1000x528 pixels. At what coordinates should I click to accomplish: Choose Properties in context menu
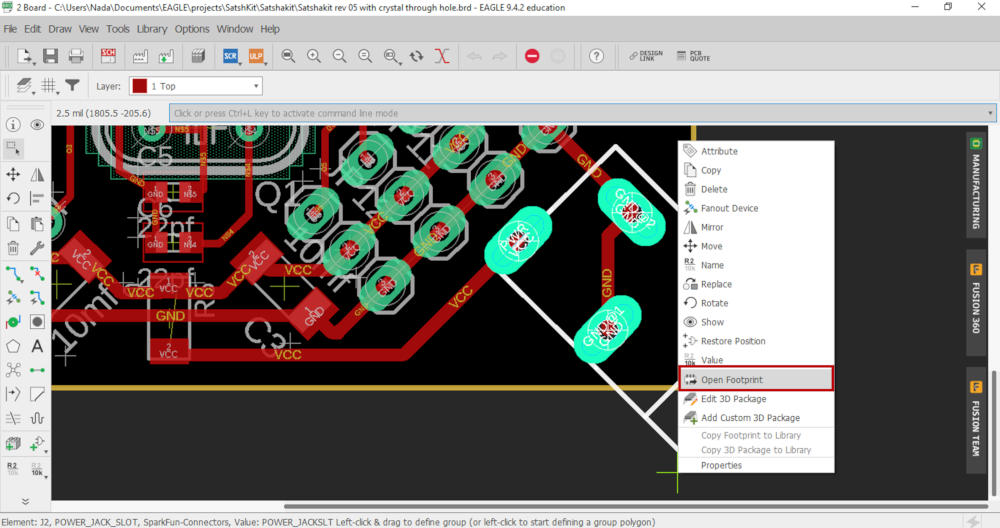(756, 466)
